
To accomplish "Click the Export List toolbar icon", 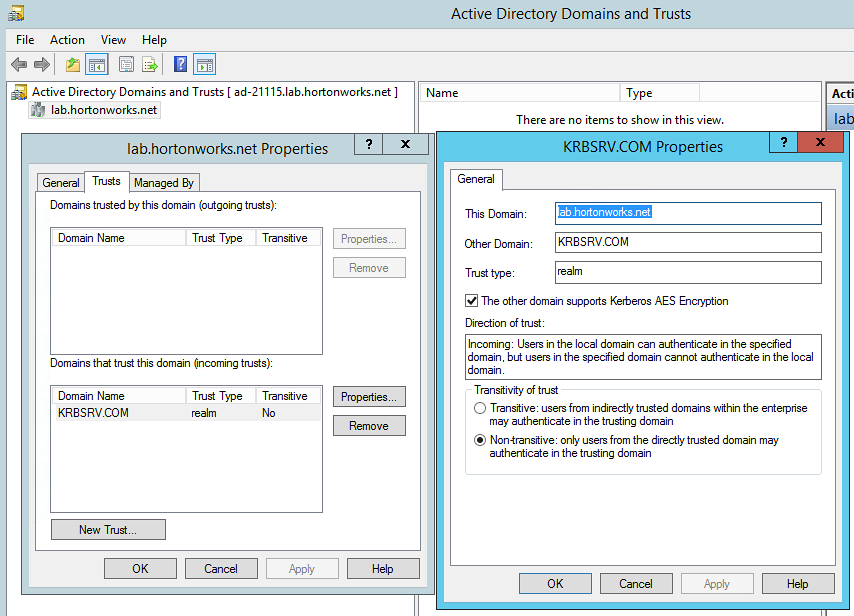I will 150,65.
